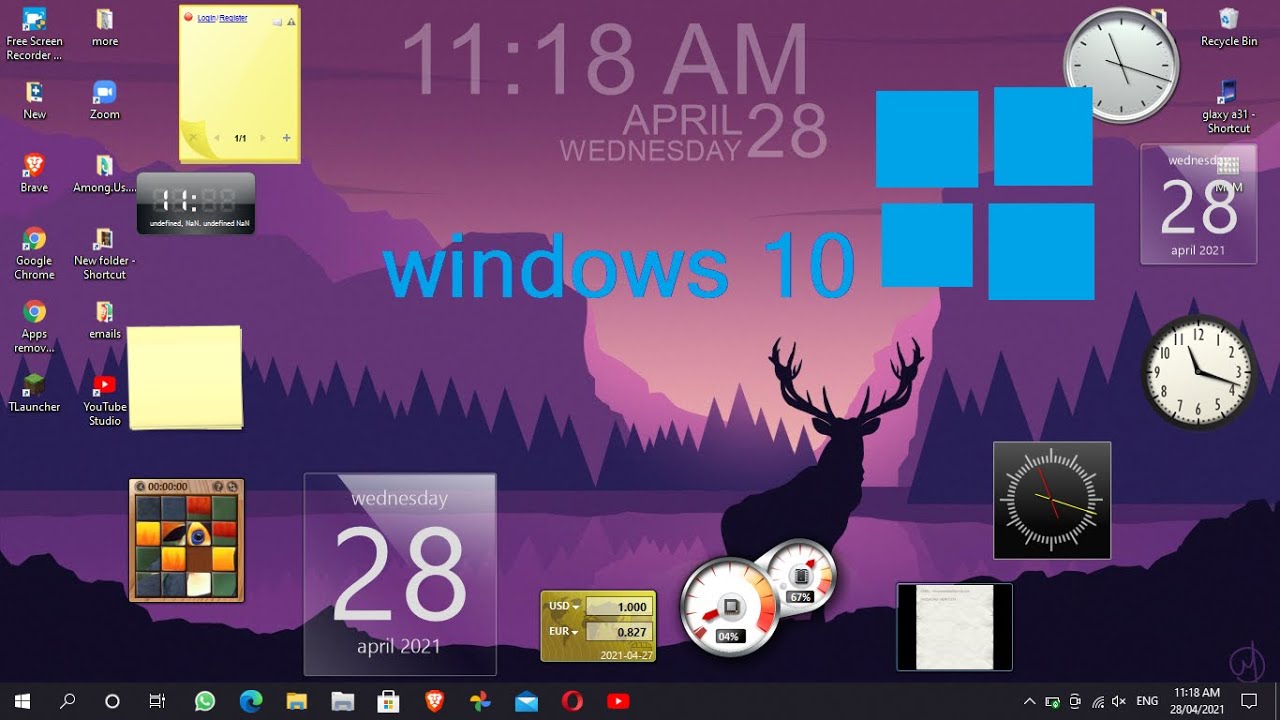Select 'New folder - Shortcut' desktop icon

click(x=105, y=253)
